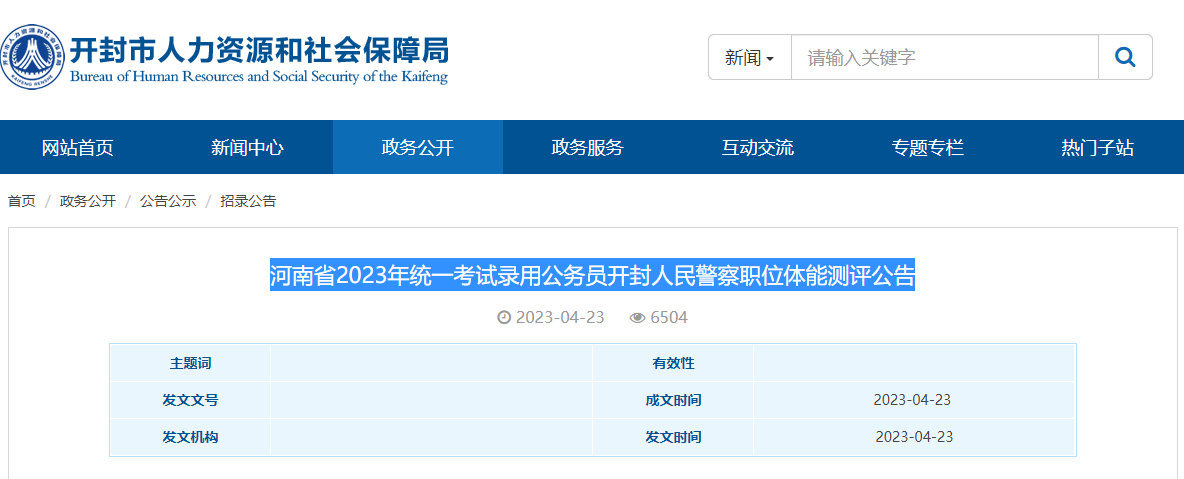Click the clock icon beside publish date
The height and width of the screenshot is (479, 1184).
coord(504,318)
